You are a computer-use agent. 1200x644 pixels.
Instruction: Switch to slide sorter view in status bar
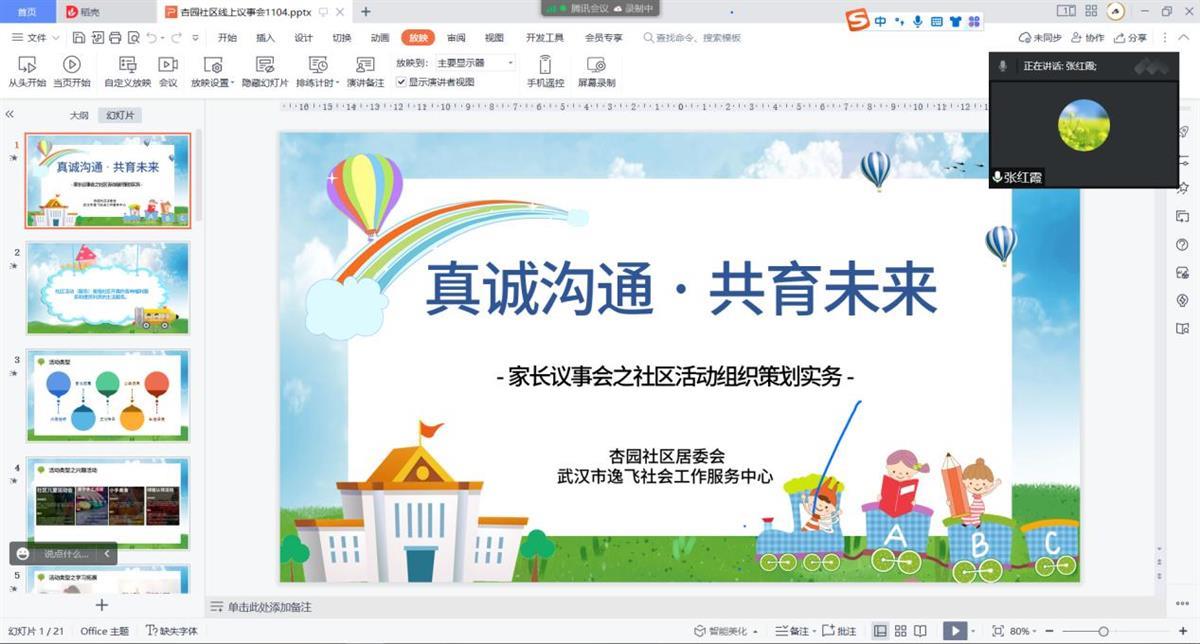[x=901, y=631]
